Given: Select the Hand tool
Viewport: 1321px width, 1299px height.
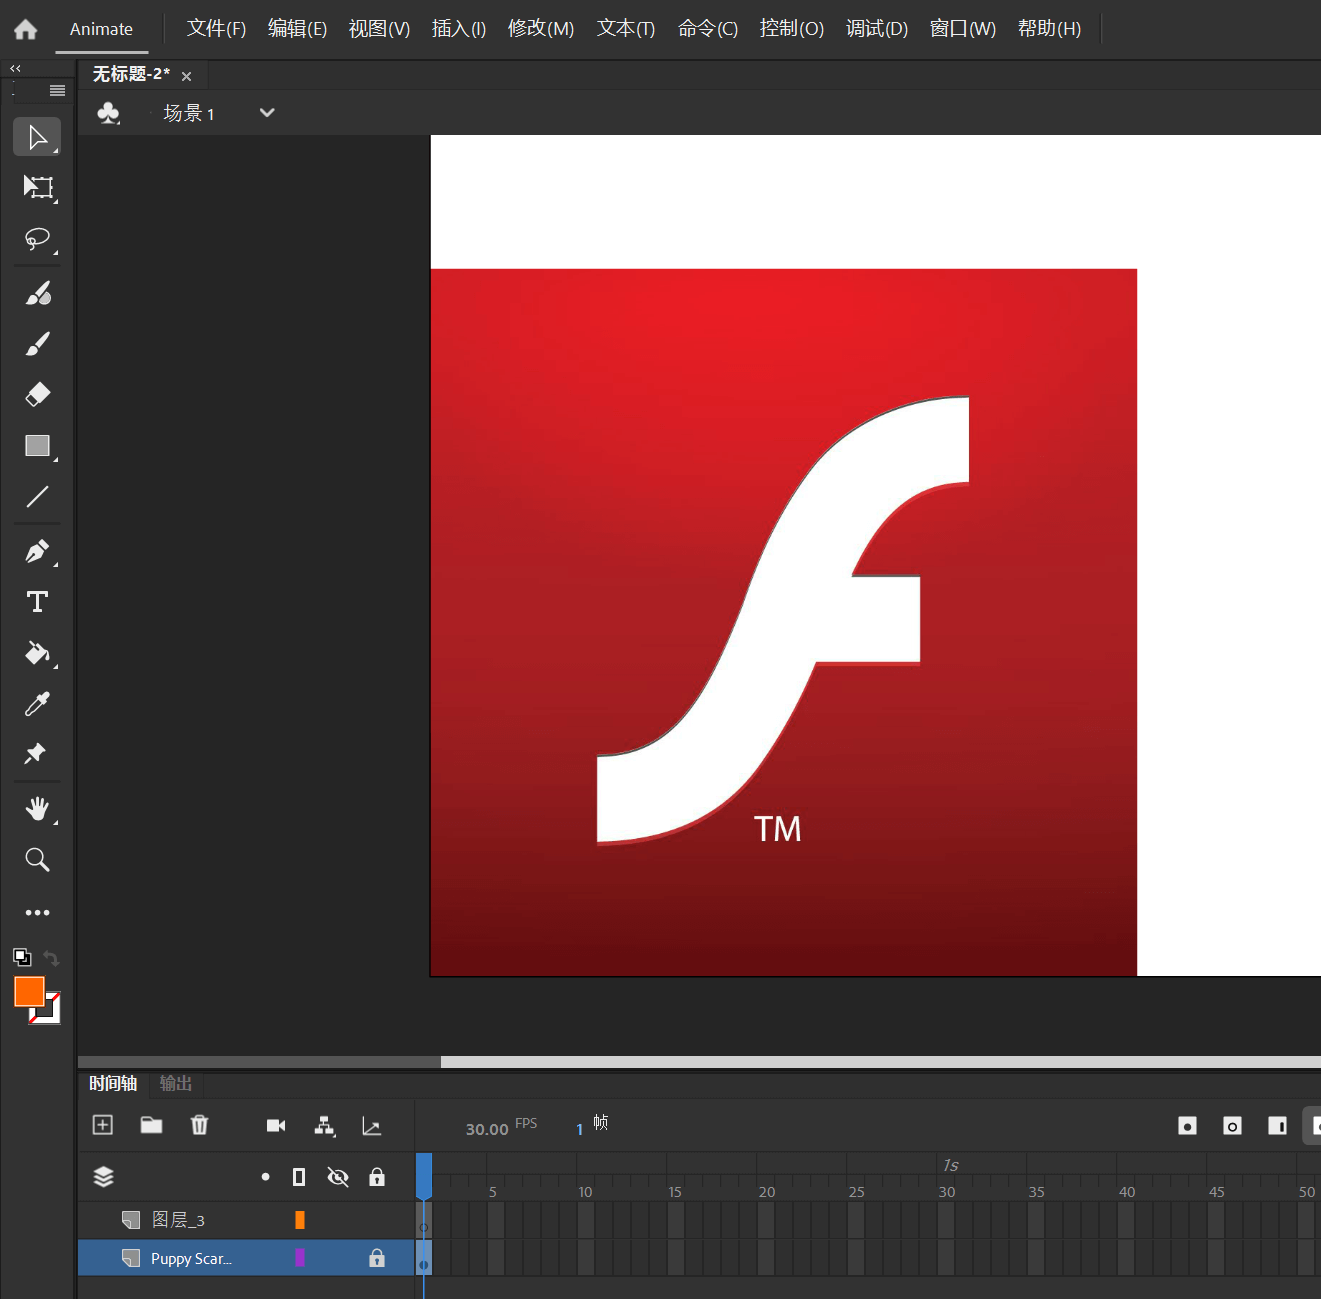Looking at the screenshot, I should [x=37, y=808].
